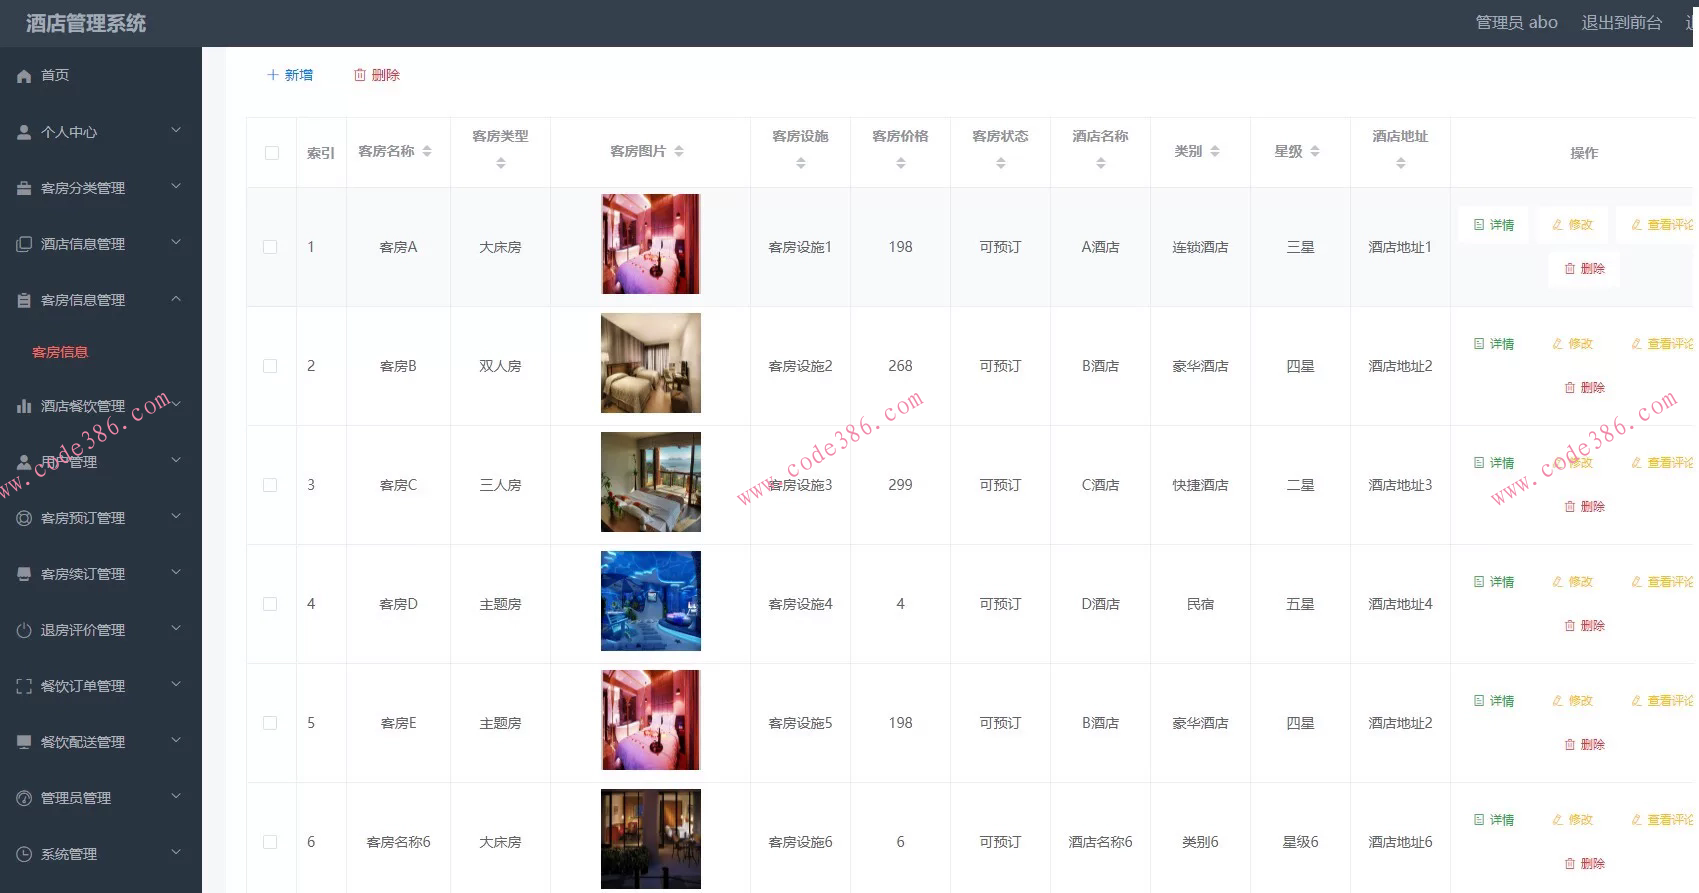Sort by 酒店地址 using sort arrows
The width and height of the screenshot is (1699, 893).
(1401, 163)
